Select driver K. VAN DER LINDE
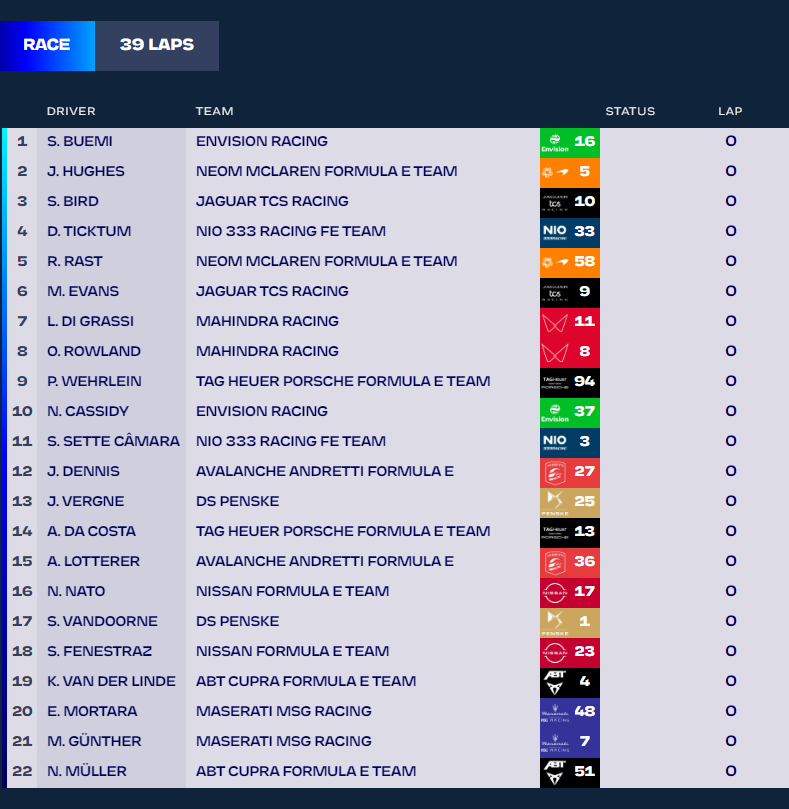 point(111,681)
